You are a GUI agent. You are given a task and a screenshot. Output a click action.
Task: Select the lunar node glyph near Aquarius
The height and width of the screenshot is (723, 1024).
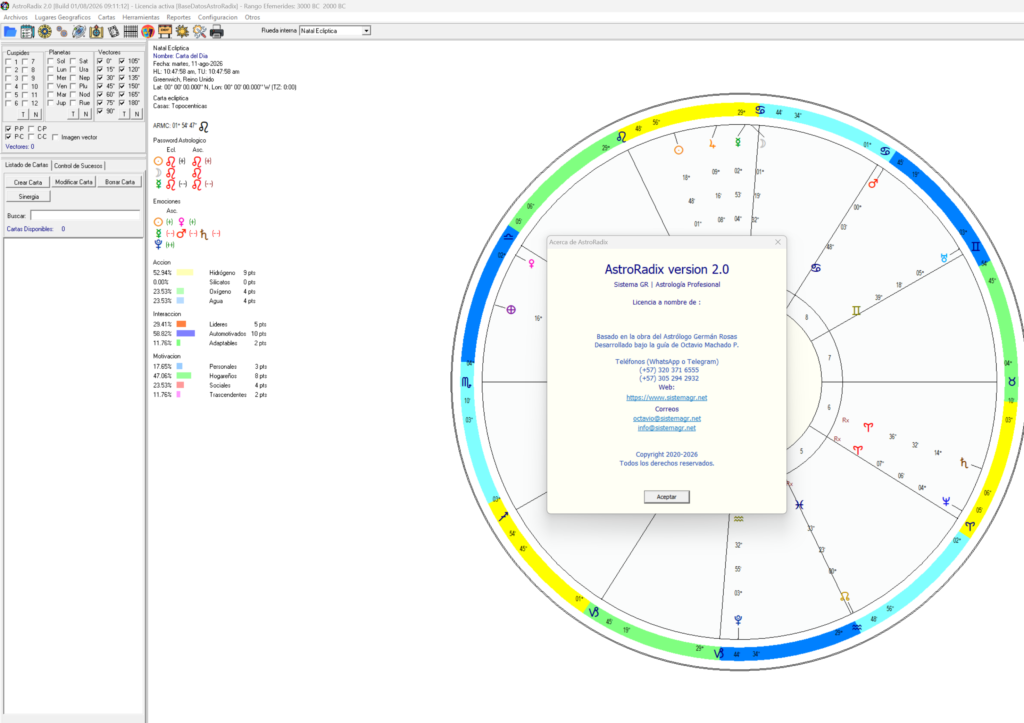tap(844, 596)
